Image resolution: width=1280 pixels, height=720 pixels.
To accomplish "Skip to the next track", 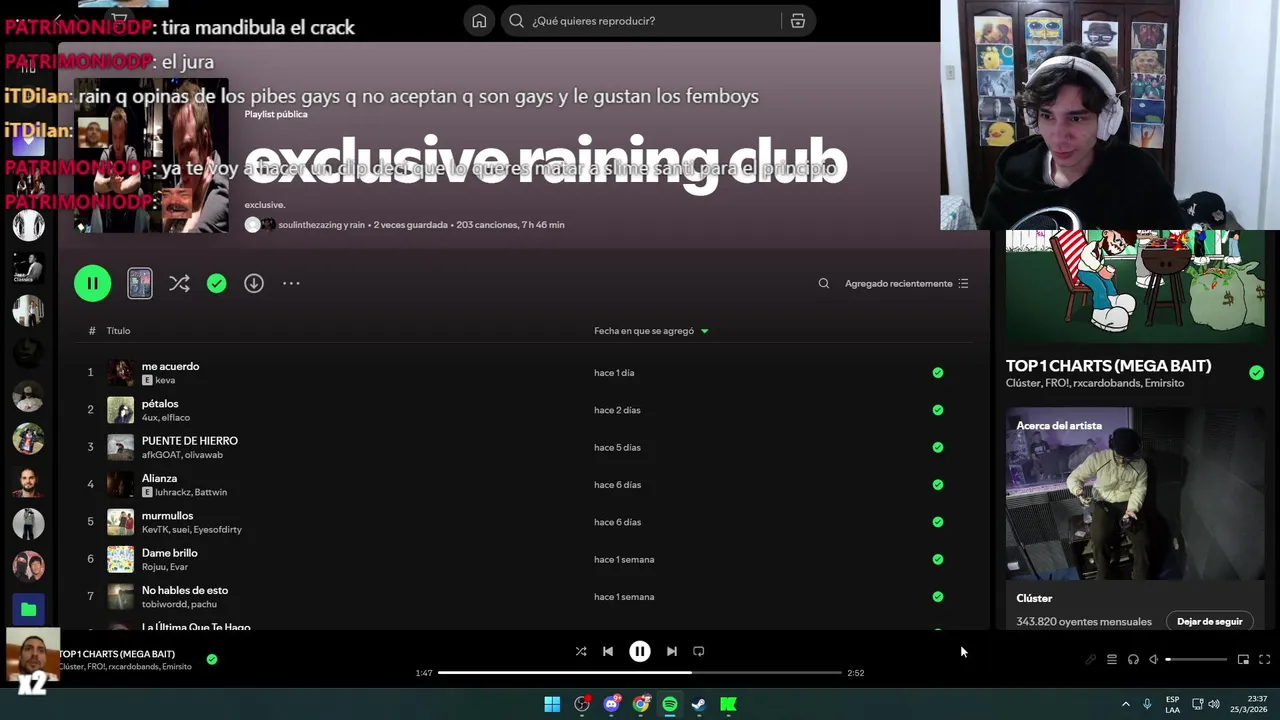I will (x=672, y=651).
